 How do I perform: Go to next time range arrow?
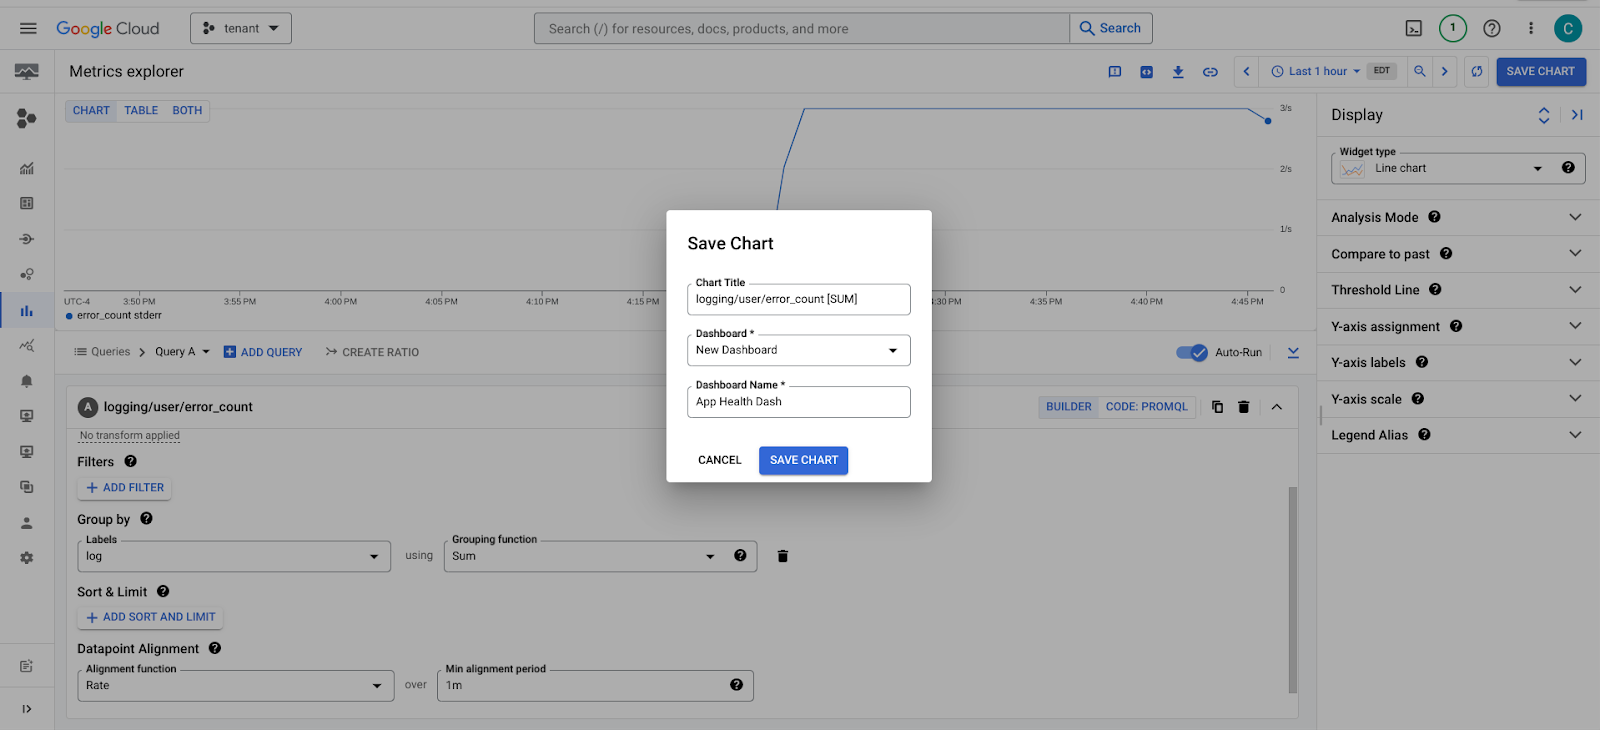coord(1444,71)
